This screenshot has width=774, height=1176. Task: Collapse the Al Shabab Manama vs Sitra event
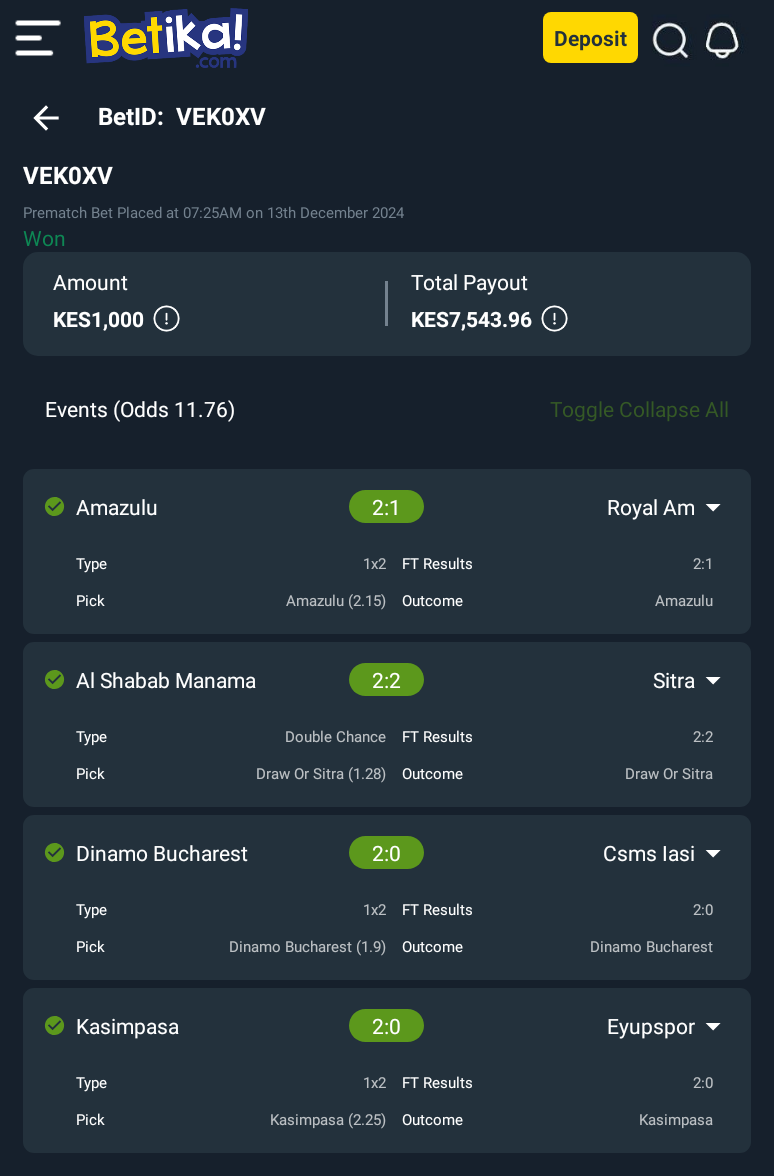(713, 680)
